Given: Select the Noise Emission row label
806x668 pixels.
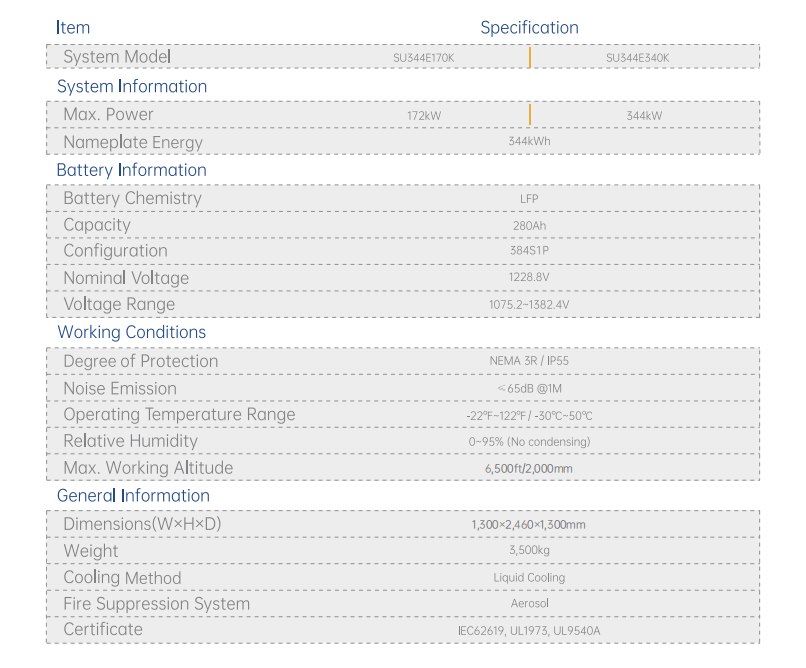Looking at the screenshot, I should point(120,388).
